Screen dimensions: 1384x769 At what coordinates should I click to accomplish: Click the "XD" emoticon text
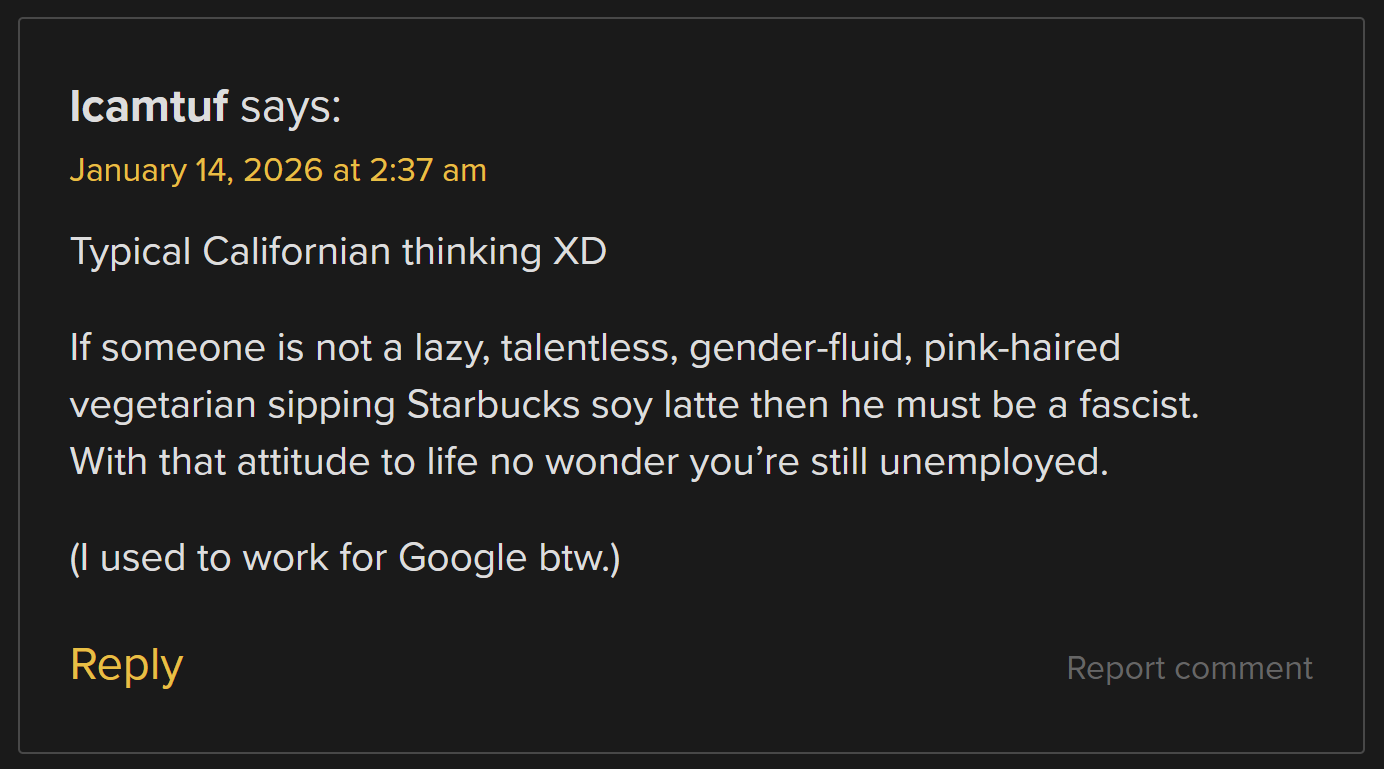coord(580,251)
